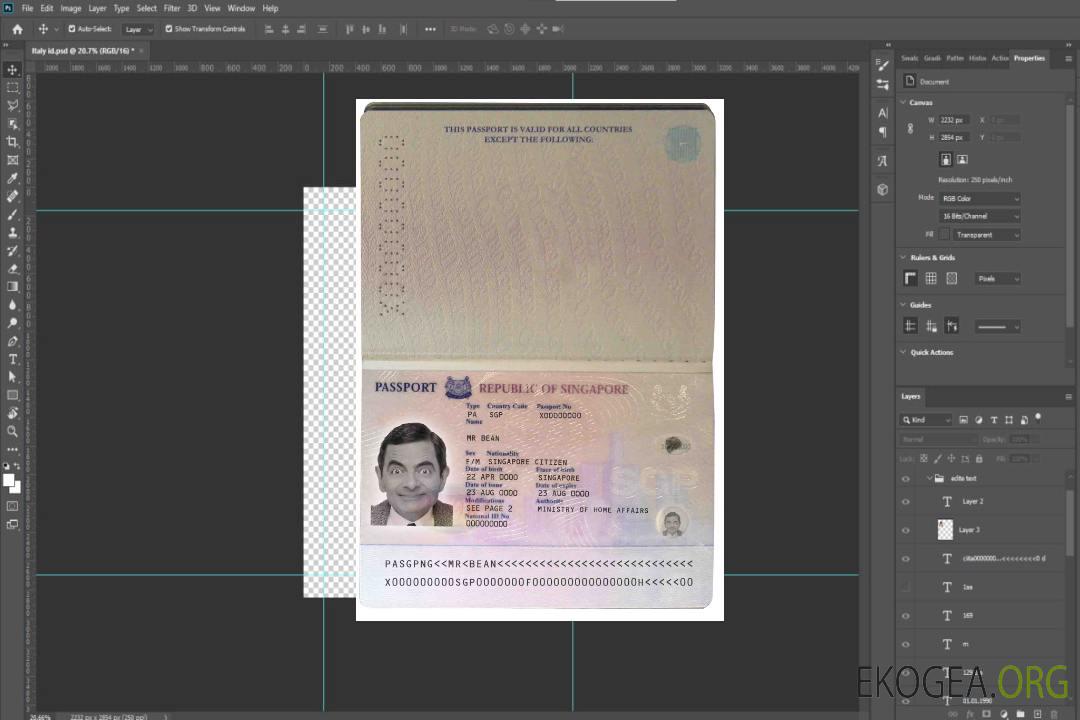Hide the 'edite text' group
1080x720 pixels.
[x=906, y=479]
